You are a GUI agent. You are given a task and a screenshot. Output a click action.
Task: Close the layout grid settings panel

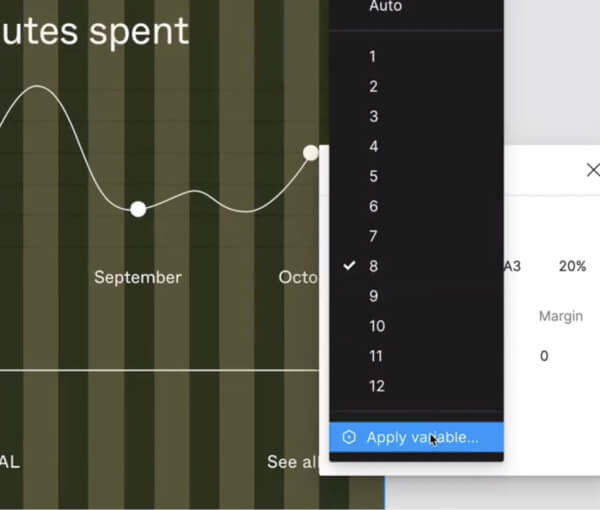coord(592,170)
